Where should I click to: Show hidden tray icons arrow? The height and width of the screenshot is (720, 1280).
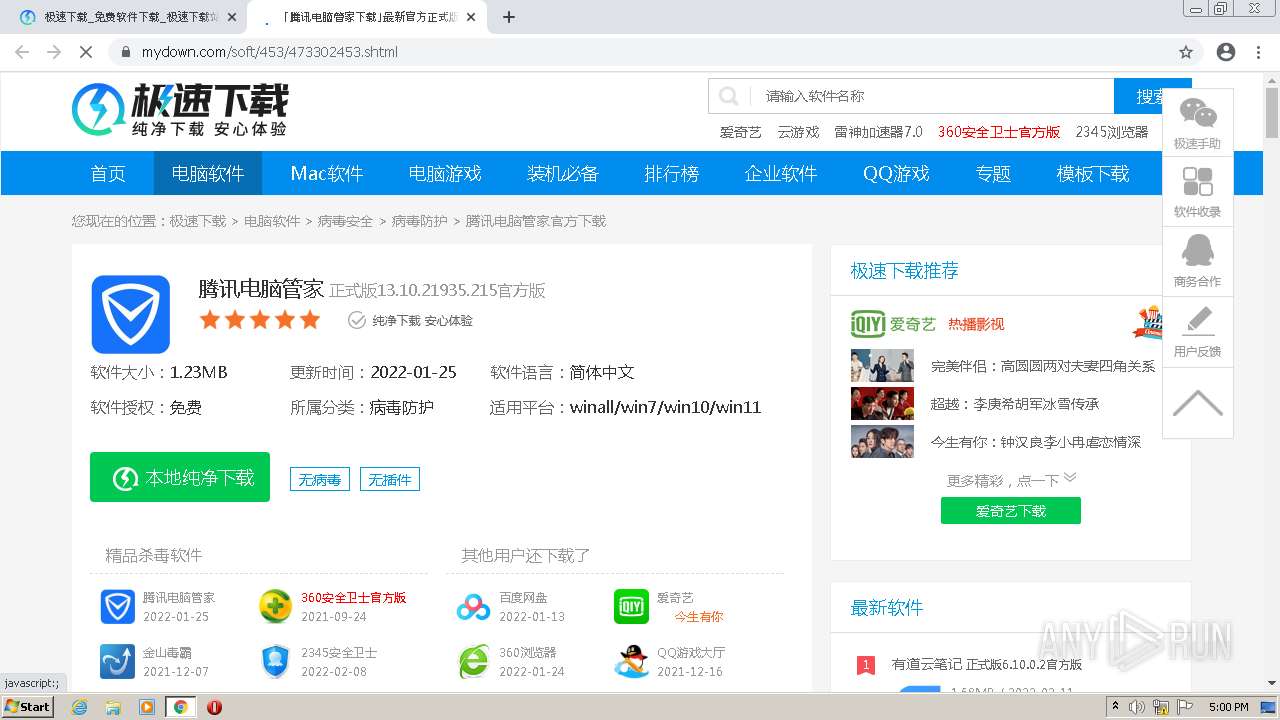pyautogui.click(x=1115, y=707)
